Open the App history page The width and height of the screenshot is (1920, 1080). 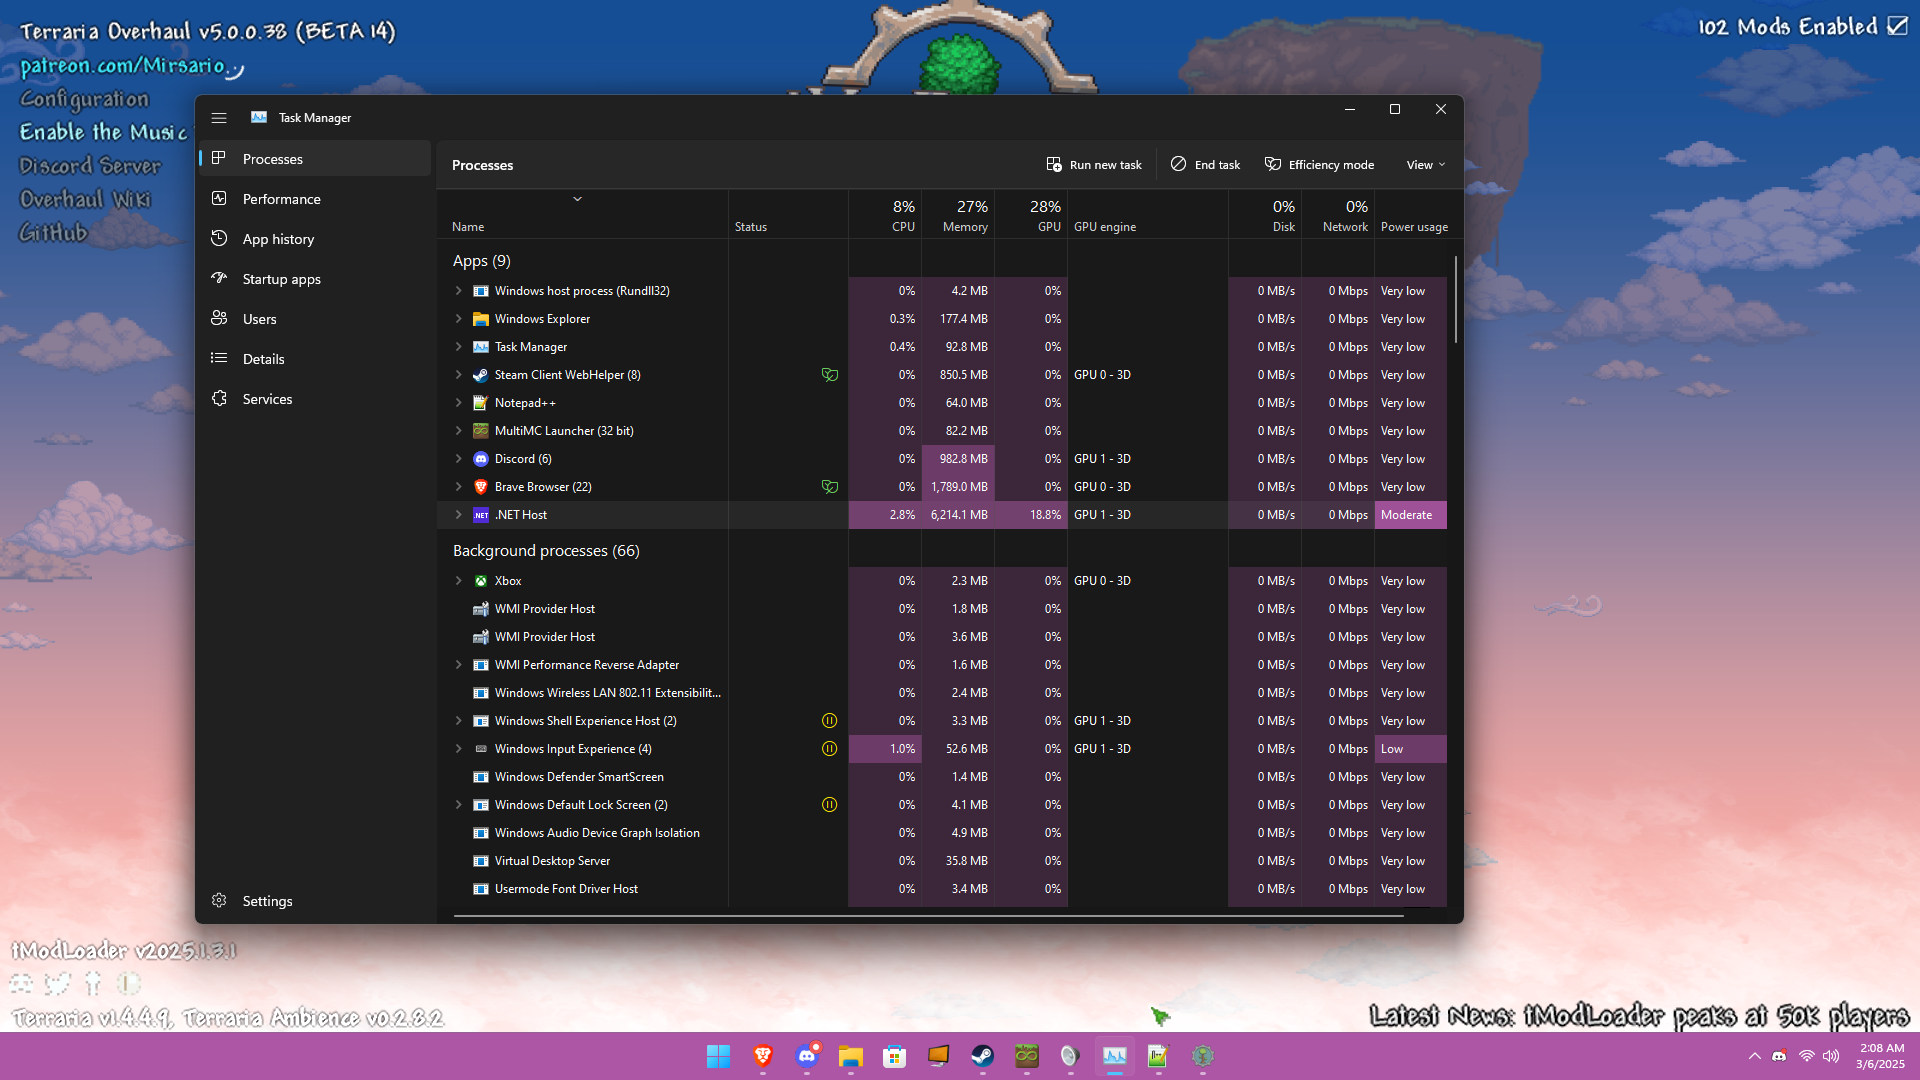[315, 239]
